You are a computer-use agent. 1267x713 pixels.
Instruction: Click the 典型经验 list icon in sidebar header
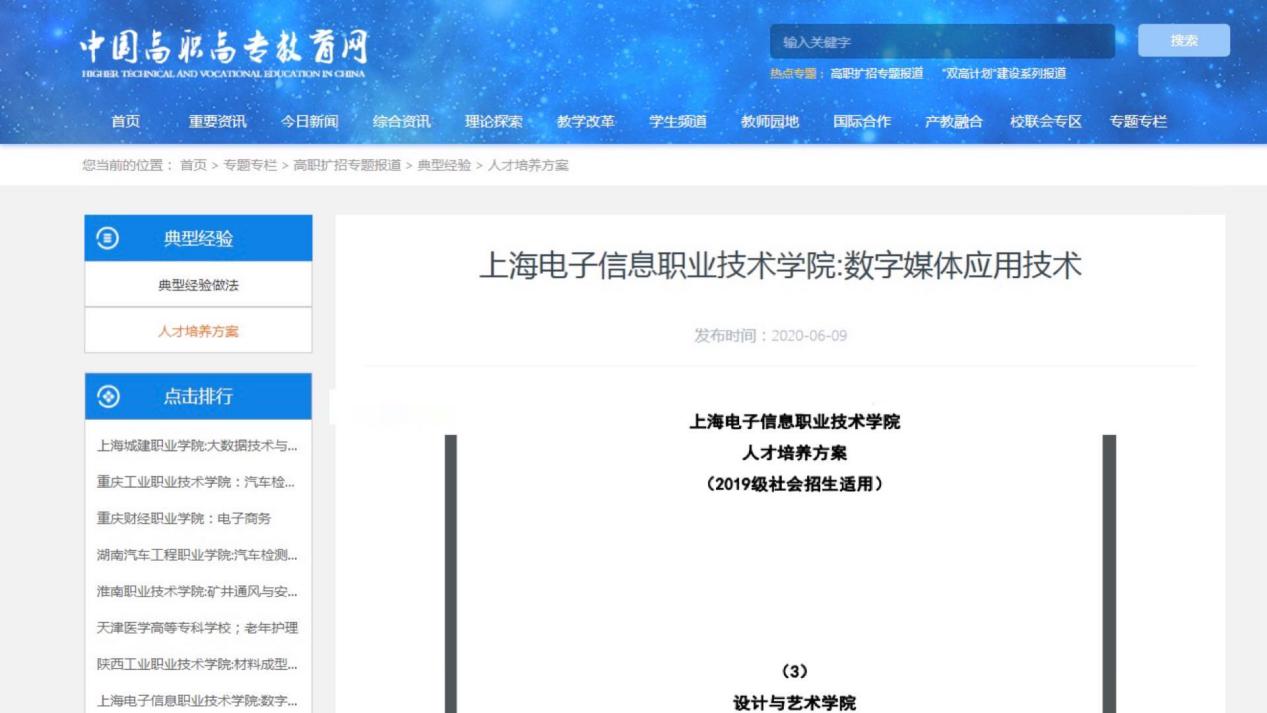[x=107, y=238]
